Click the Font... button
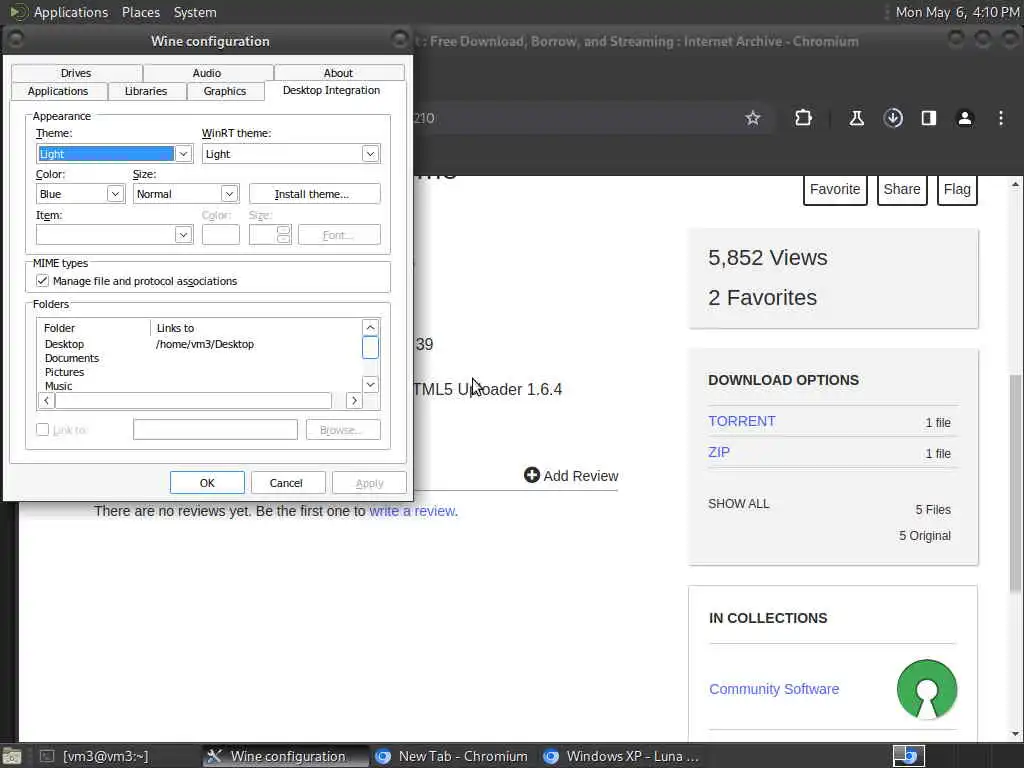 click(x=339, y=235)
